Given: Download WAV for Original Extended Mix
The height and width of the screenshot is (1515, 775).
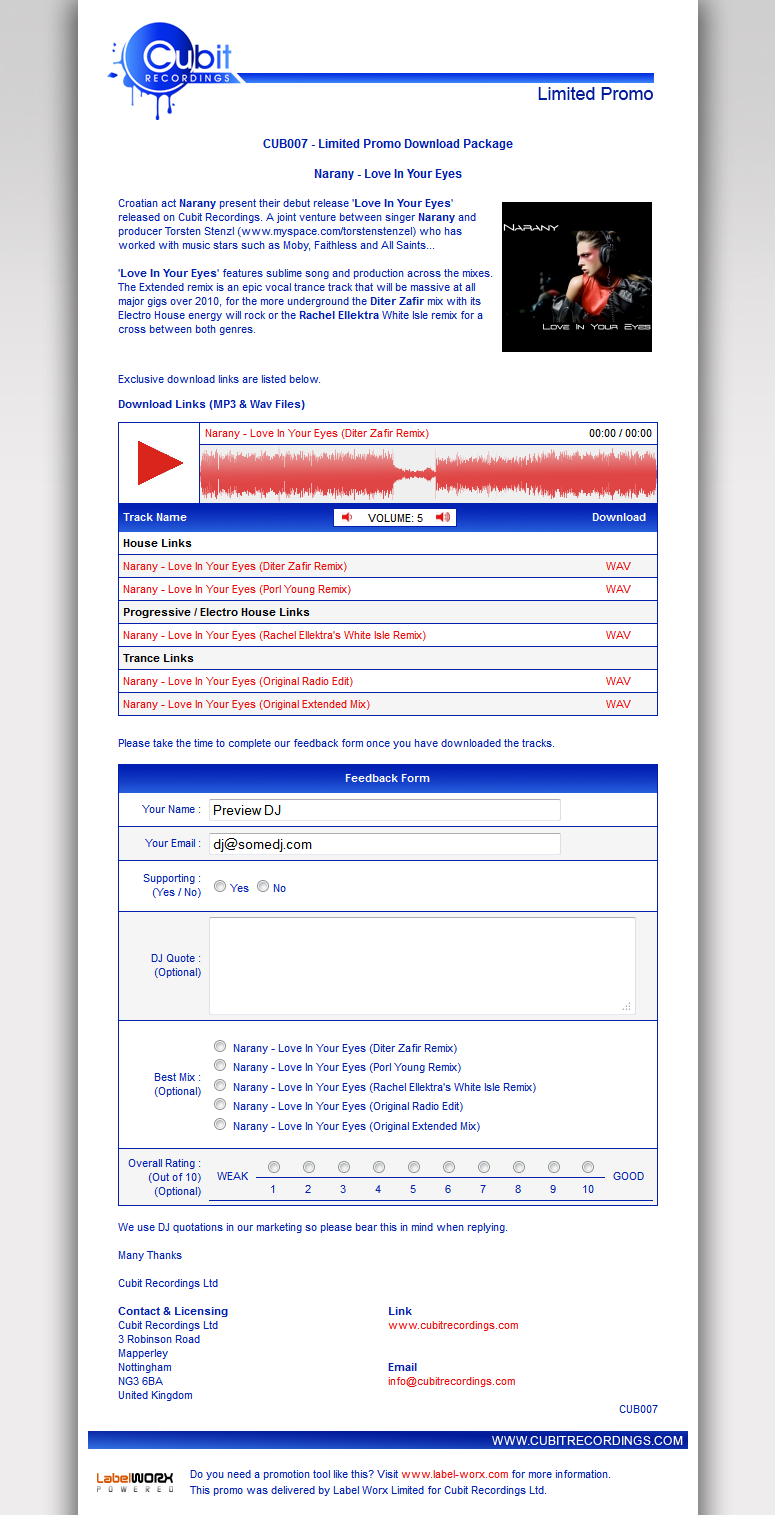Looking at the screenshot, I should [618, 704].
